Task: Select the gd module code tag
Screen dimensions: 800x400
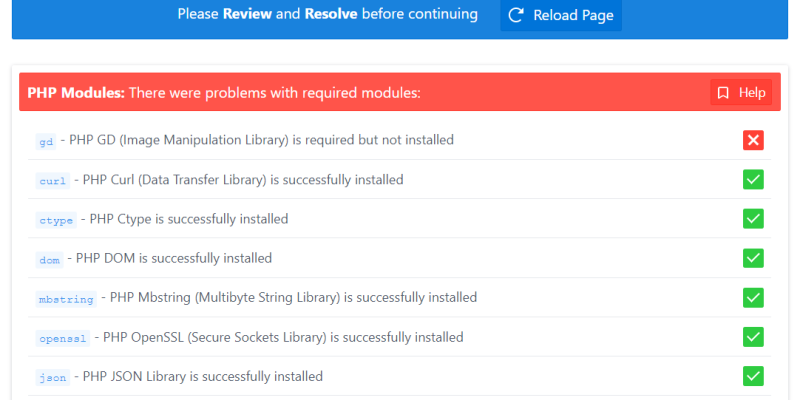Action: [x=46, y=141]
